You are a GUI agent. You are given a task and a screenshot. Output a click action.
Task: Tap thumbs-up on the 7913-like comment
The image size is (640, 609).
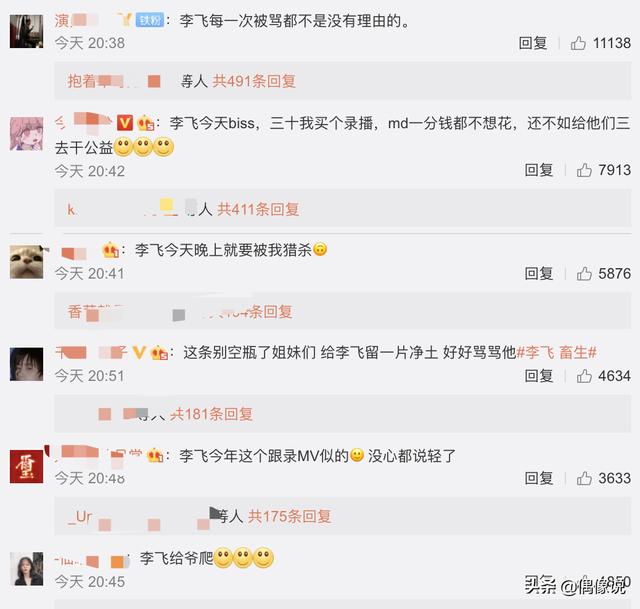(x=584, y=170)
